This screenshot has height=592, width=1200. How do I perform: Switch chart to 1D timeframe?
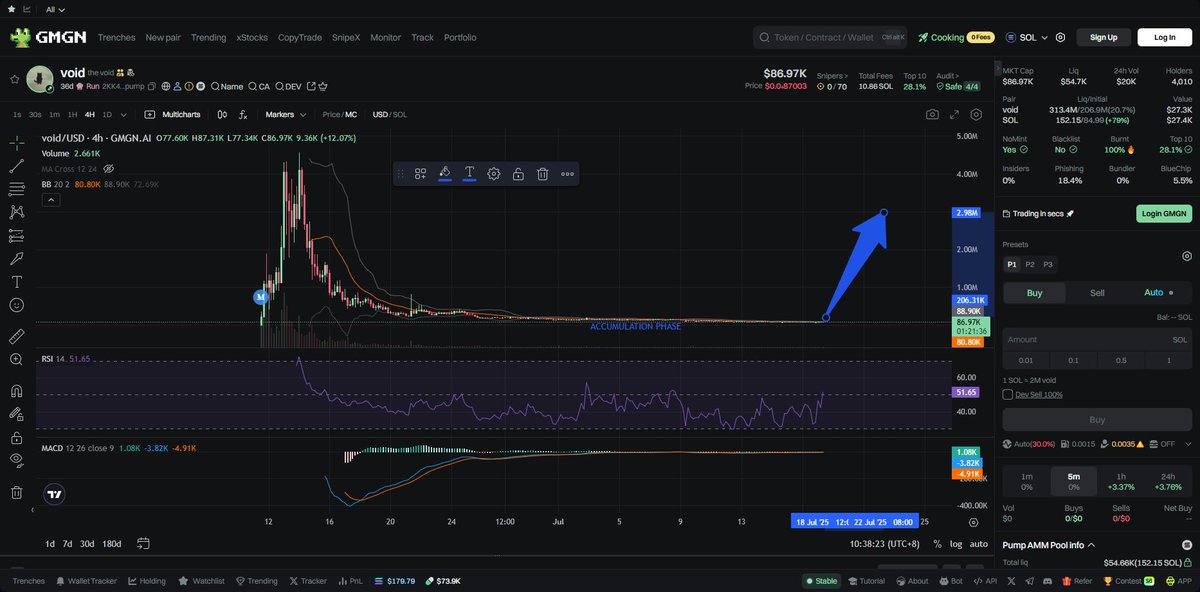(x=107, y=115)
